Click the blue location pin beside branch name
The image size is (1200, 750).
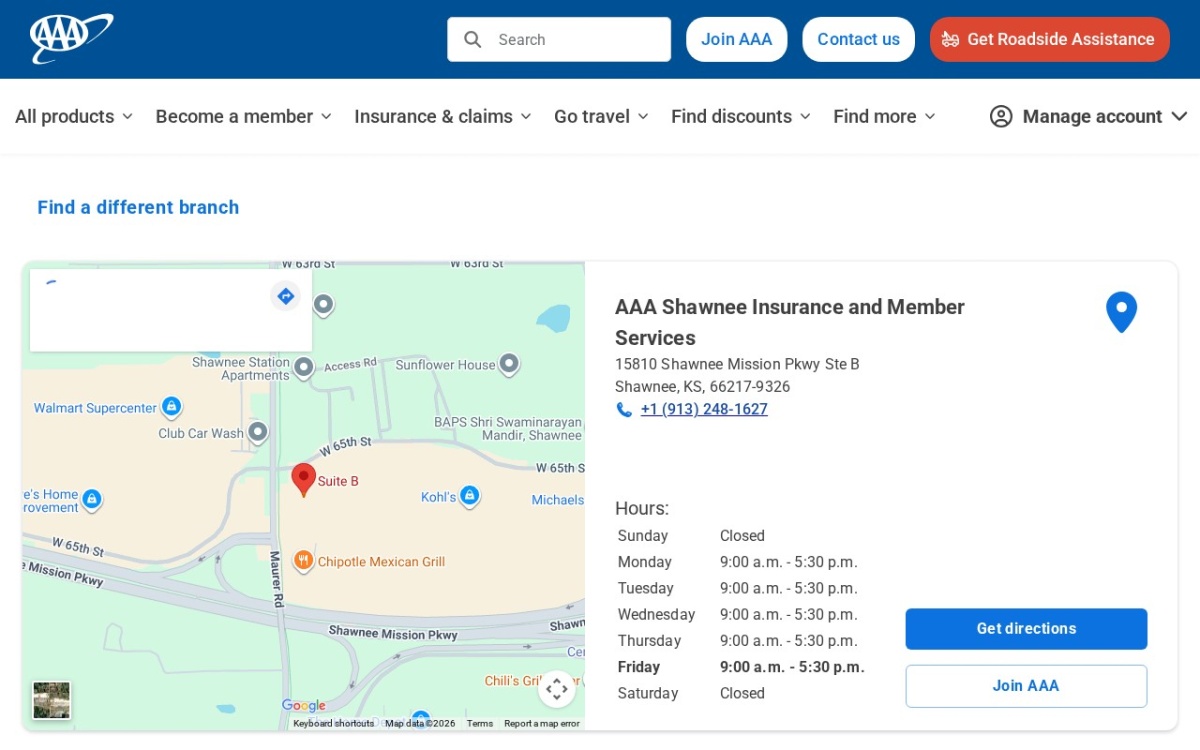coord(1121,312)
